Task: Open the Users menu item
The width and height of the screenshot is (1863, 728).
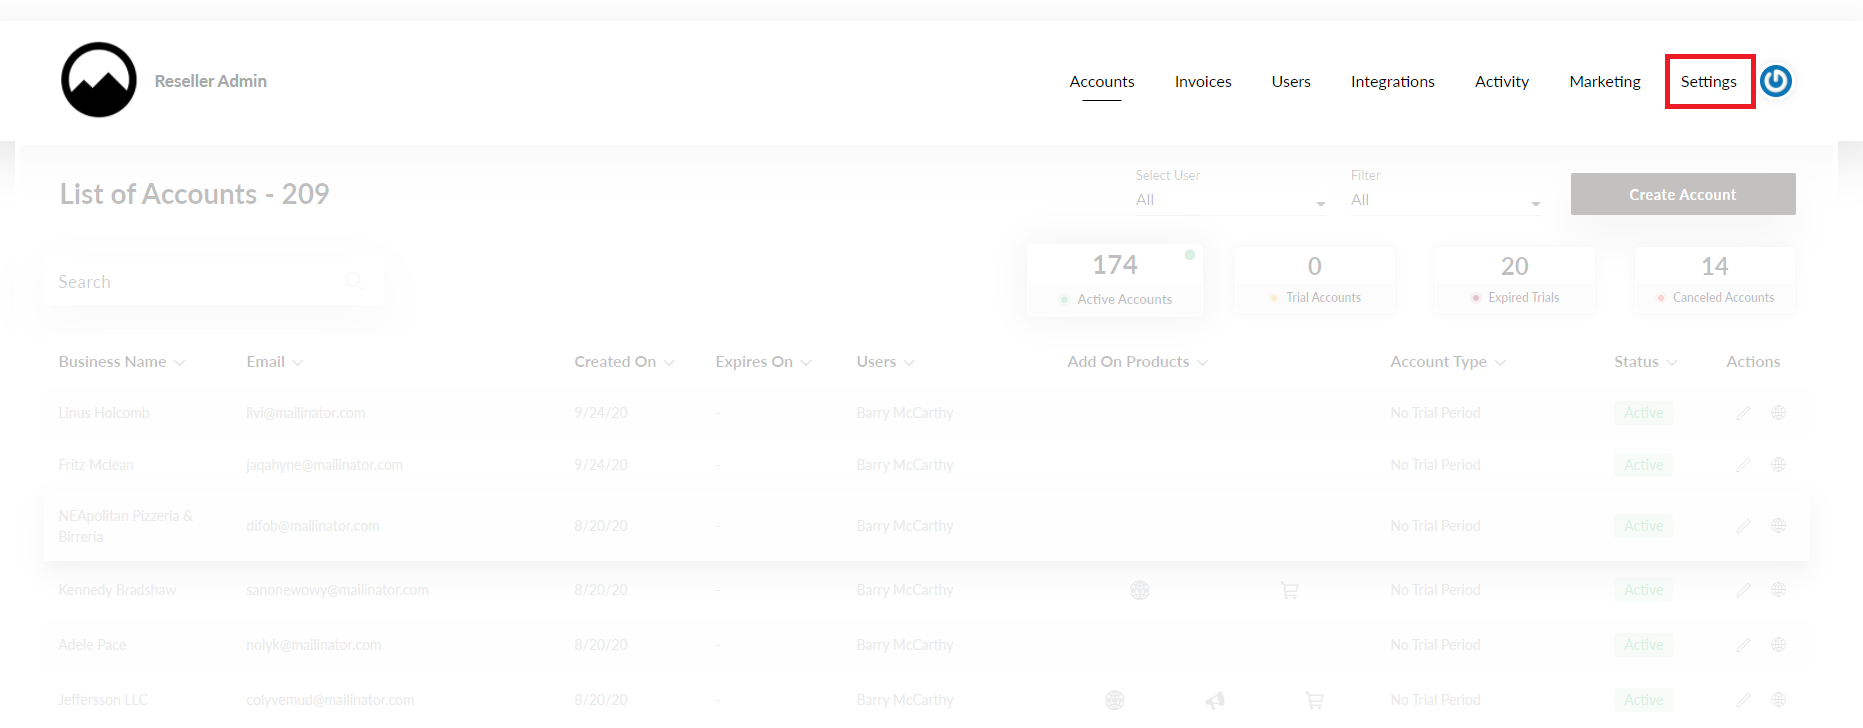Action: click(1291, 82)
